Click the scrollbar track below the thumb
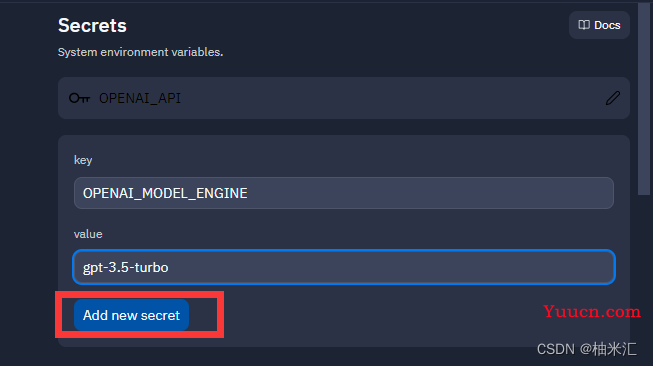This screenshot has width=653, height=366. (644, 279)
